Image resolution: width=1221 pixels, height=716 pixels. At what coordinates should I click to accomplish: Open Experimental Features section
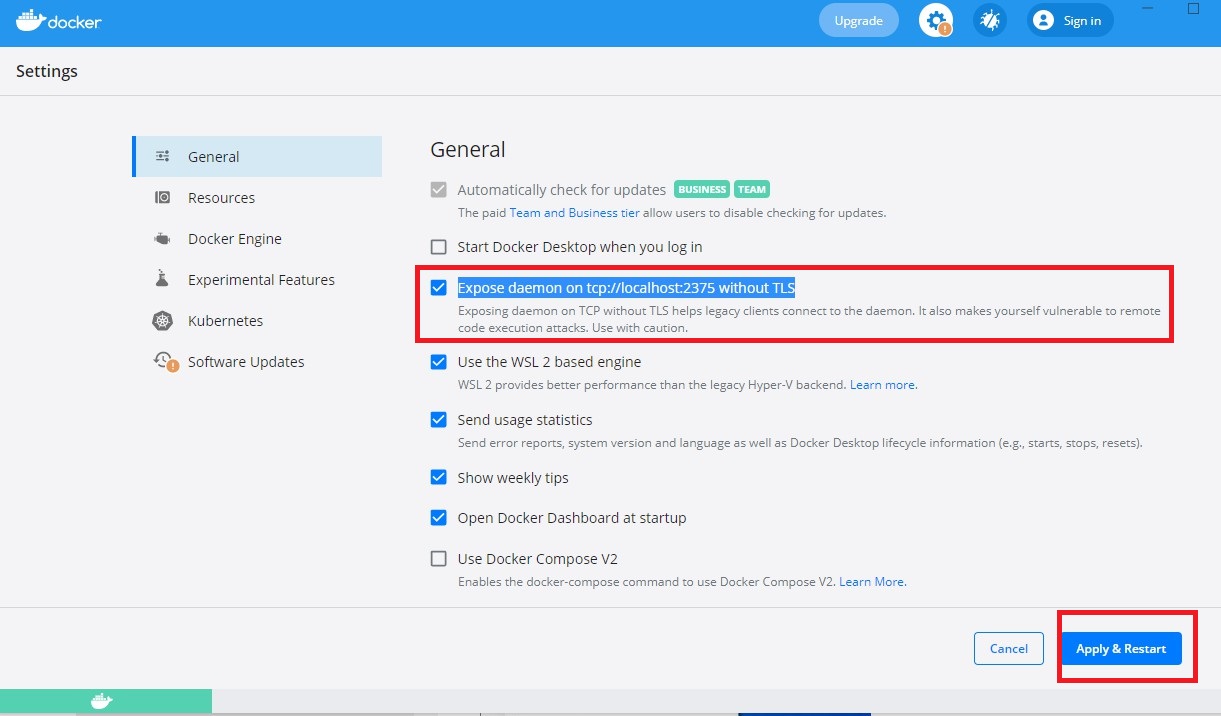(257, 280)
